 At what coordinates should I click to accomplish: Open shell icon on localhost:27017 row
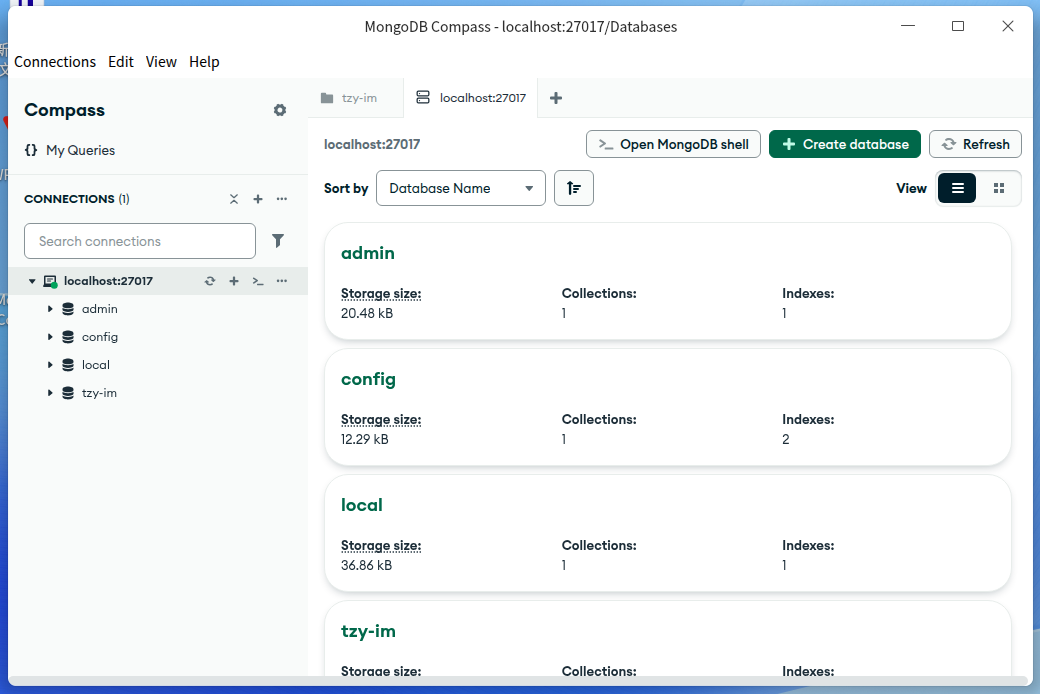point(258,281)
